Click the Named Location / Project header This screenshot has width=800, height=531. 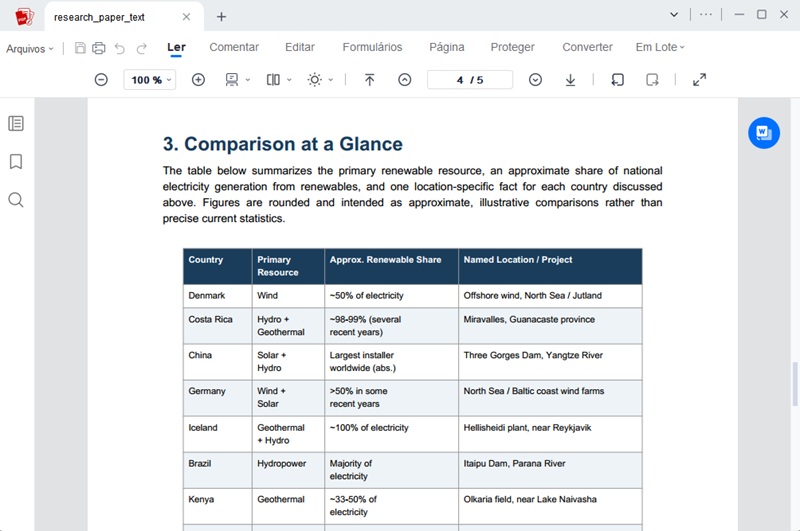tap(550, 266)
